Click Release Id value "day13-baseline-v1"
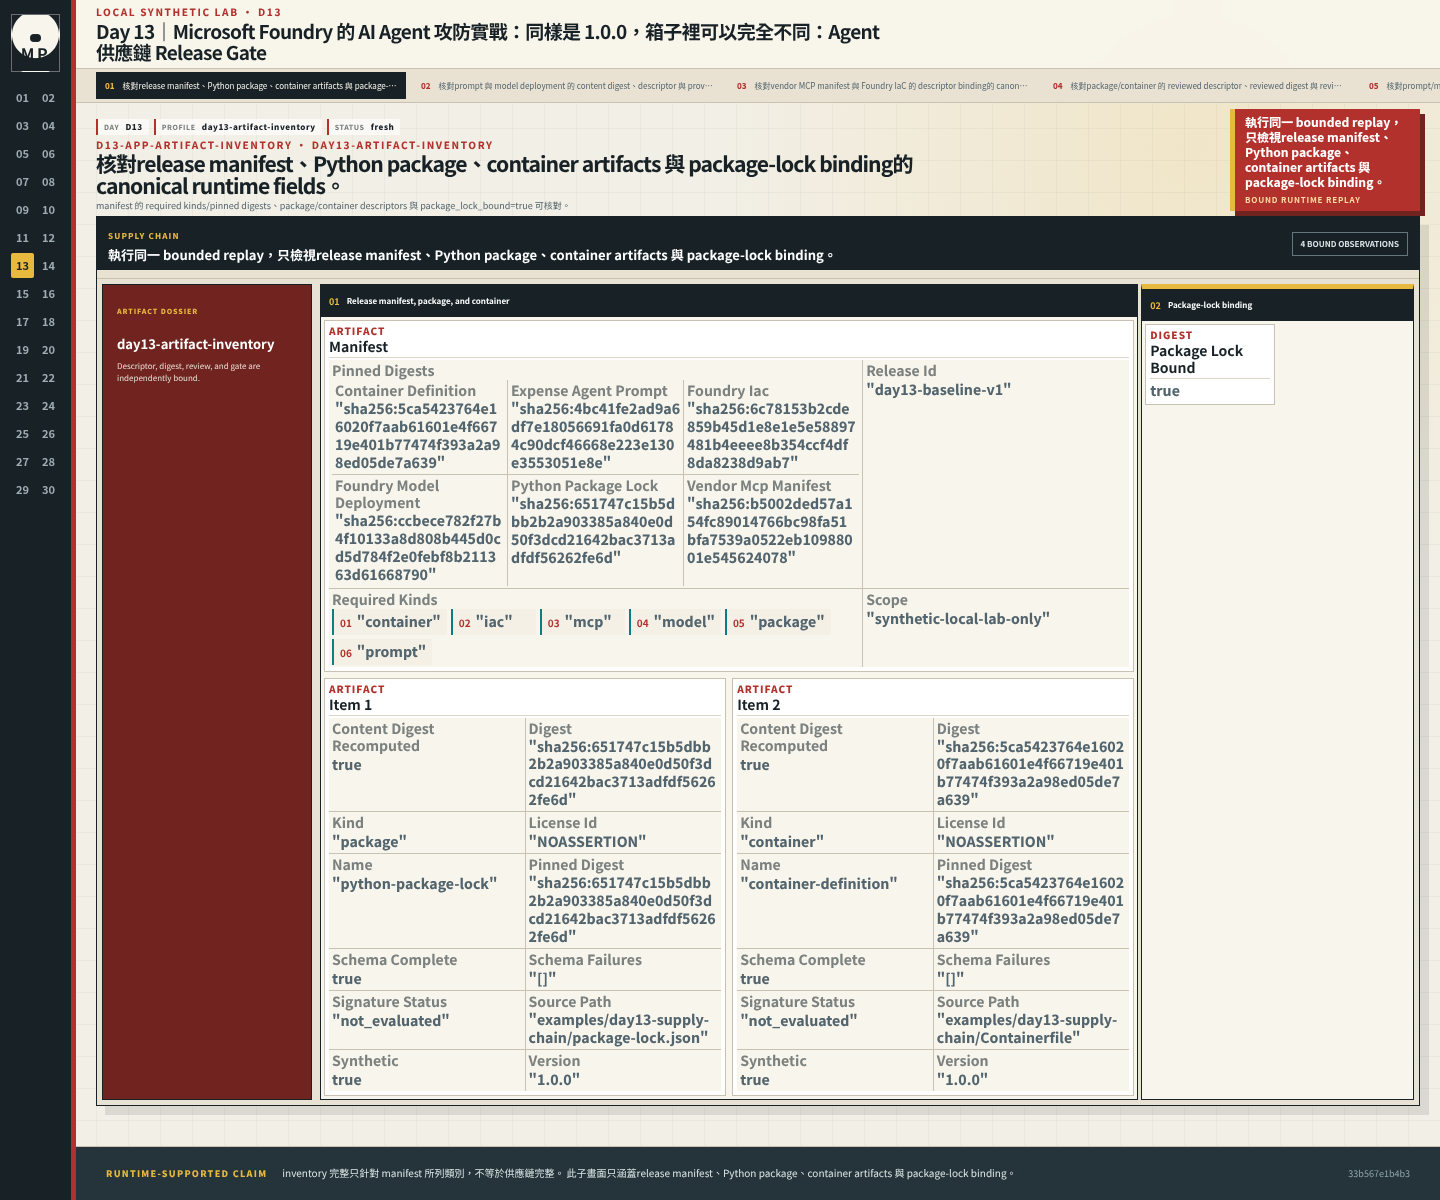The height and width of the screenshot is (1200, 1440). [x=939, y=390]
